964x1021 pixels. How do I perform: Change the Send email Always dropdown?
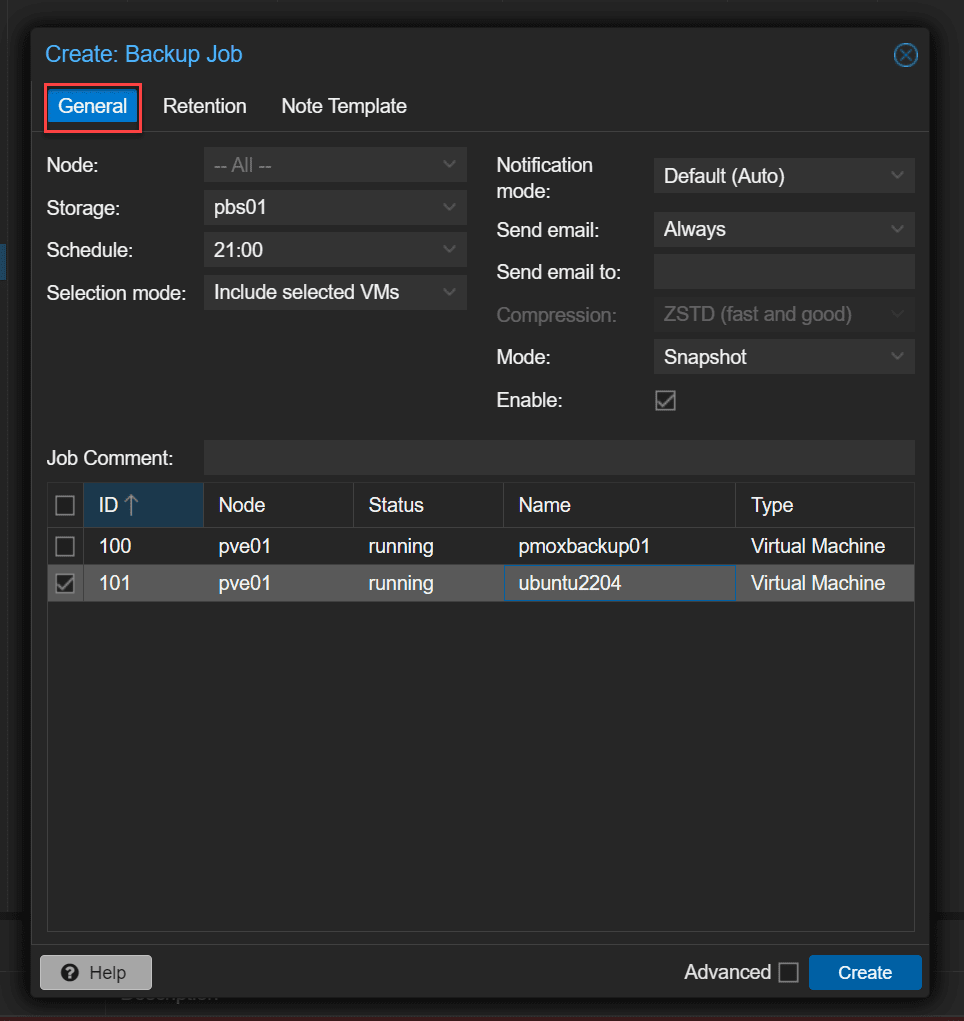point(783,229)
